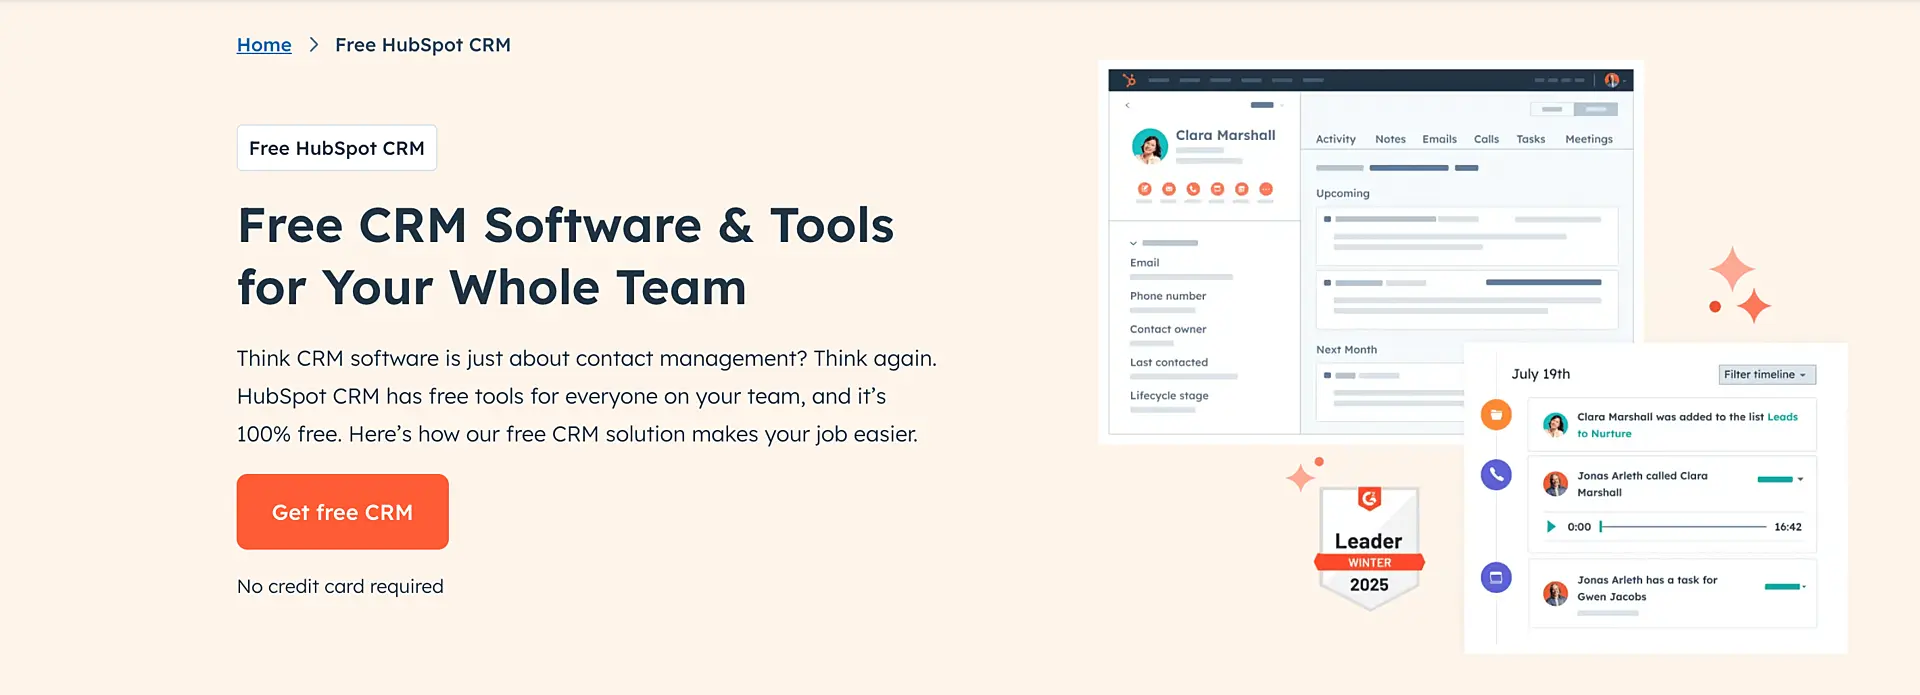Click the Get free CRM button
Screen dimensions: 1920x695
tap(343, 512)
